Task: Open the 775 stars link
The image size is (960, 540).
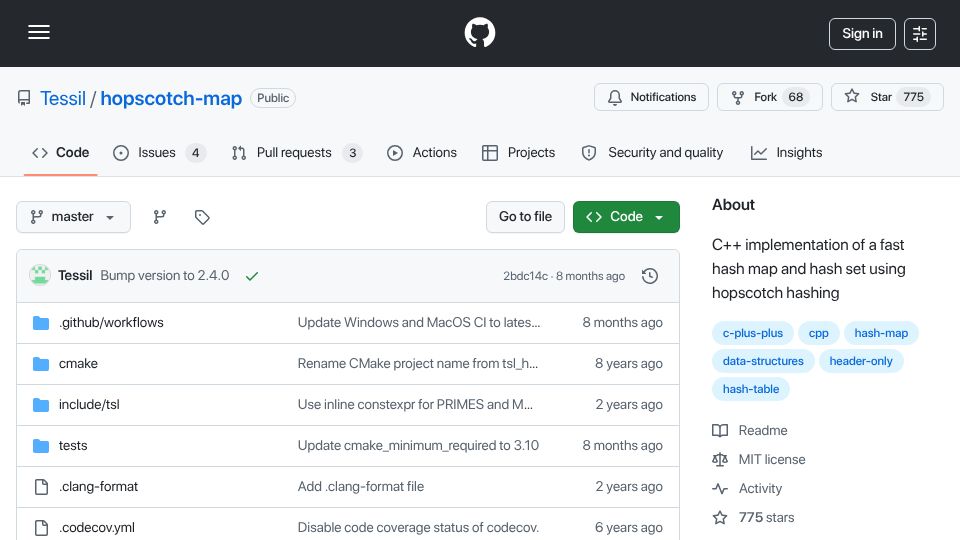Action: [754, 517]
